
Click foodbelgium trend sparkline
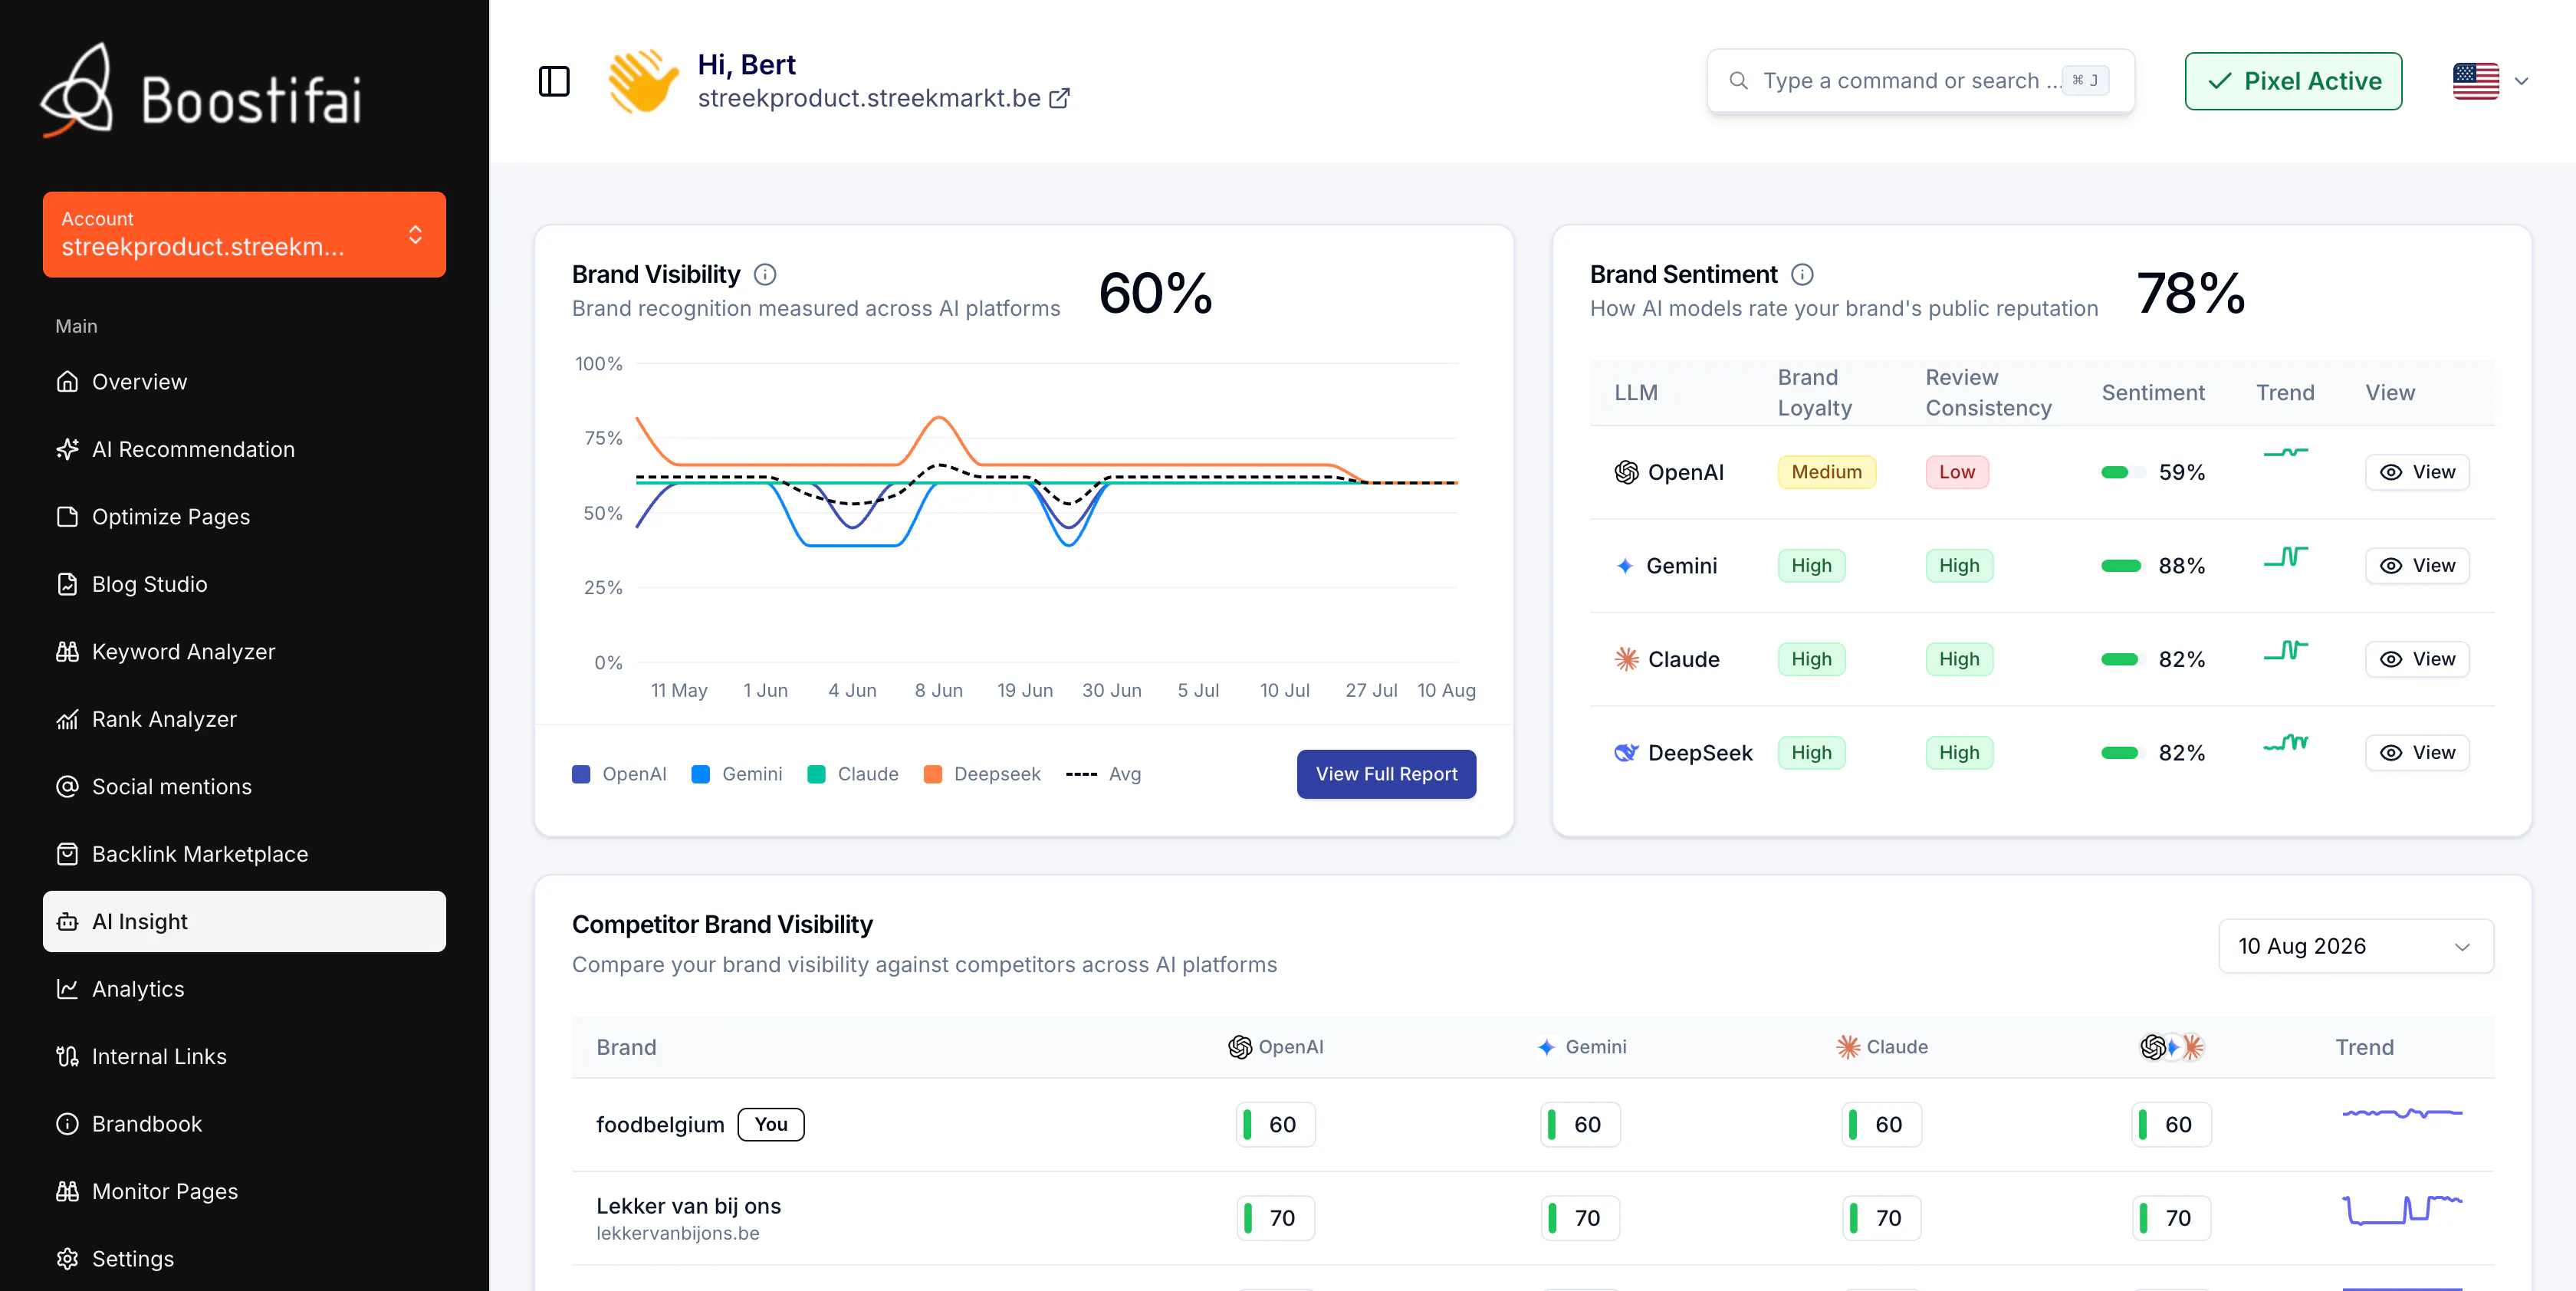click(x=2402, y=1113)
